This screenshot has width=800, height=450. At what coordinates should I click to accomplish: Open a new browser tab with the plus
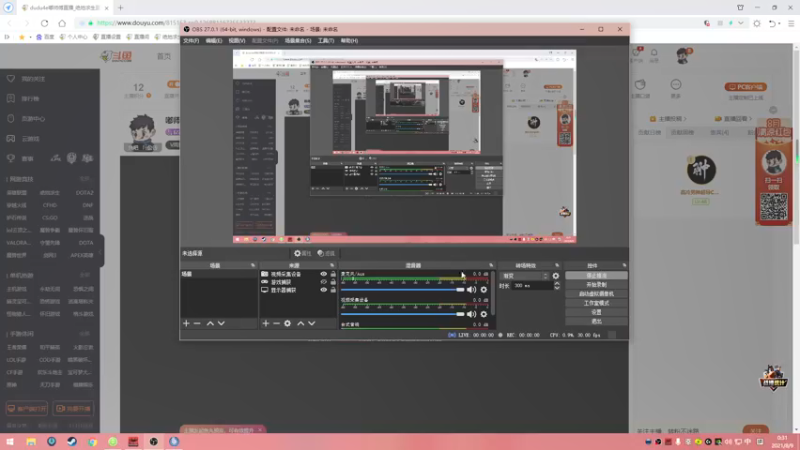[120, 8]
